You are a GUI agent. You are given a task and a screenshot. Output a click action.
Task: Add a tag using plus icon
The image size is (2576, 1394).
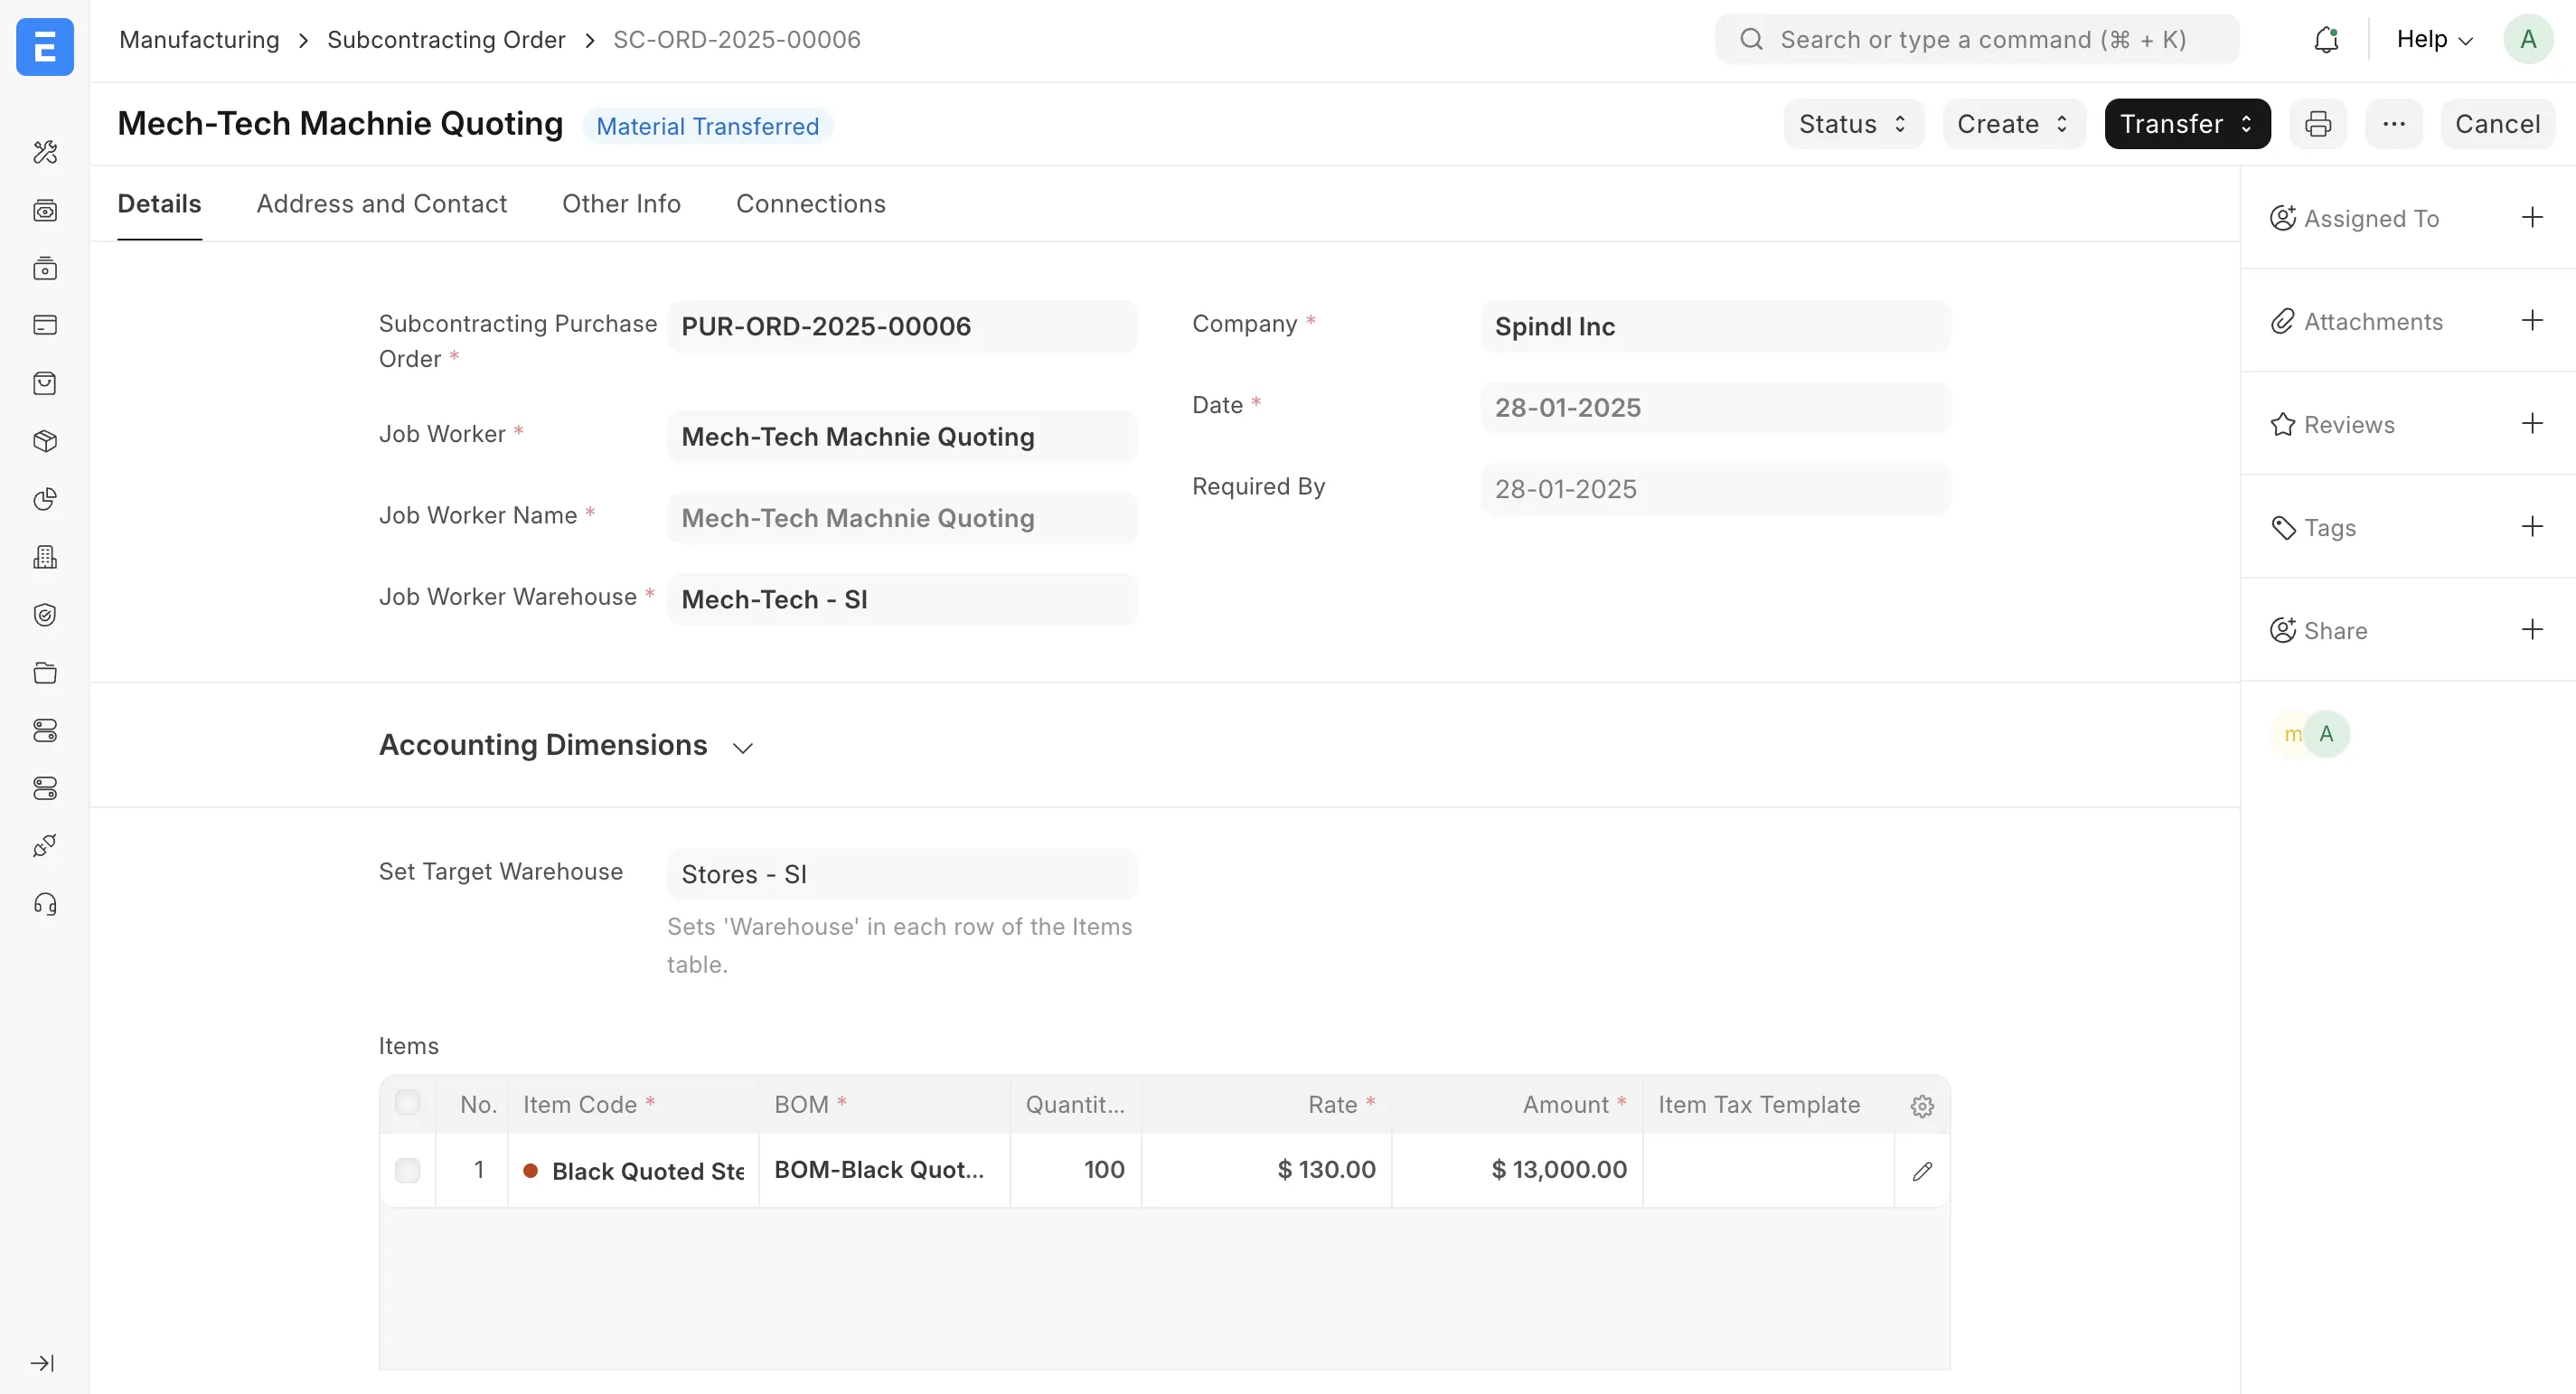tap(2531, 527)
